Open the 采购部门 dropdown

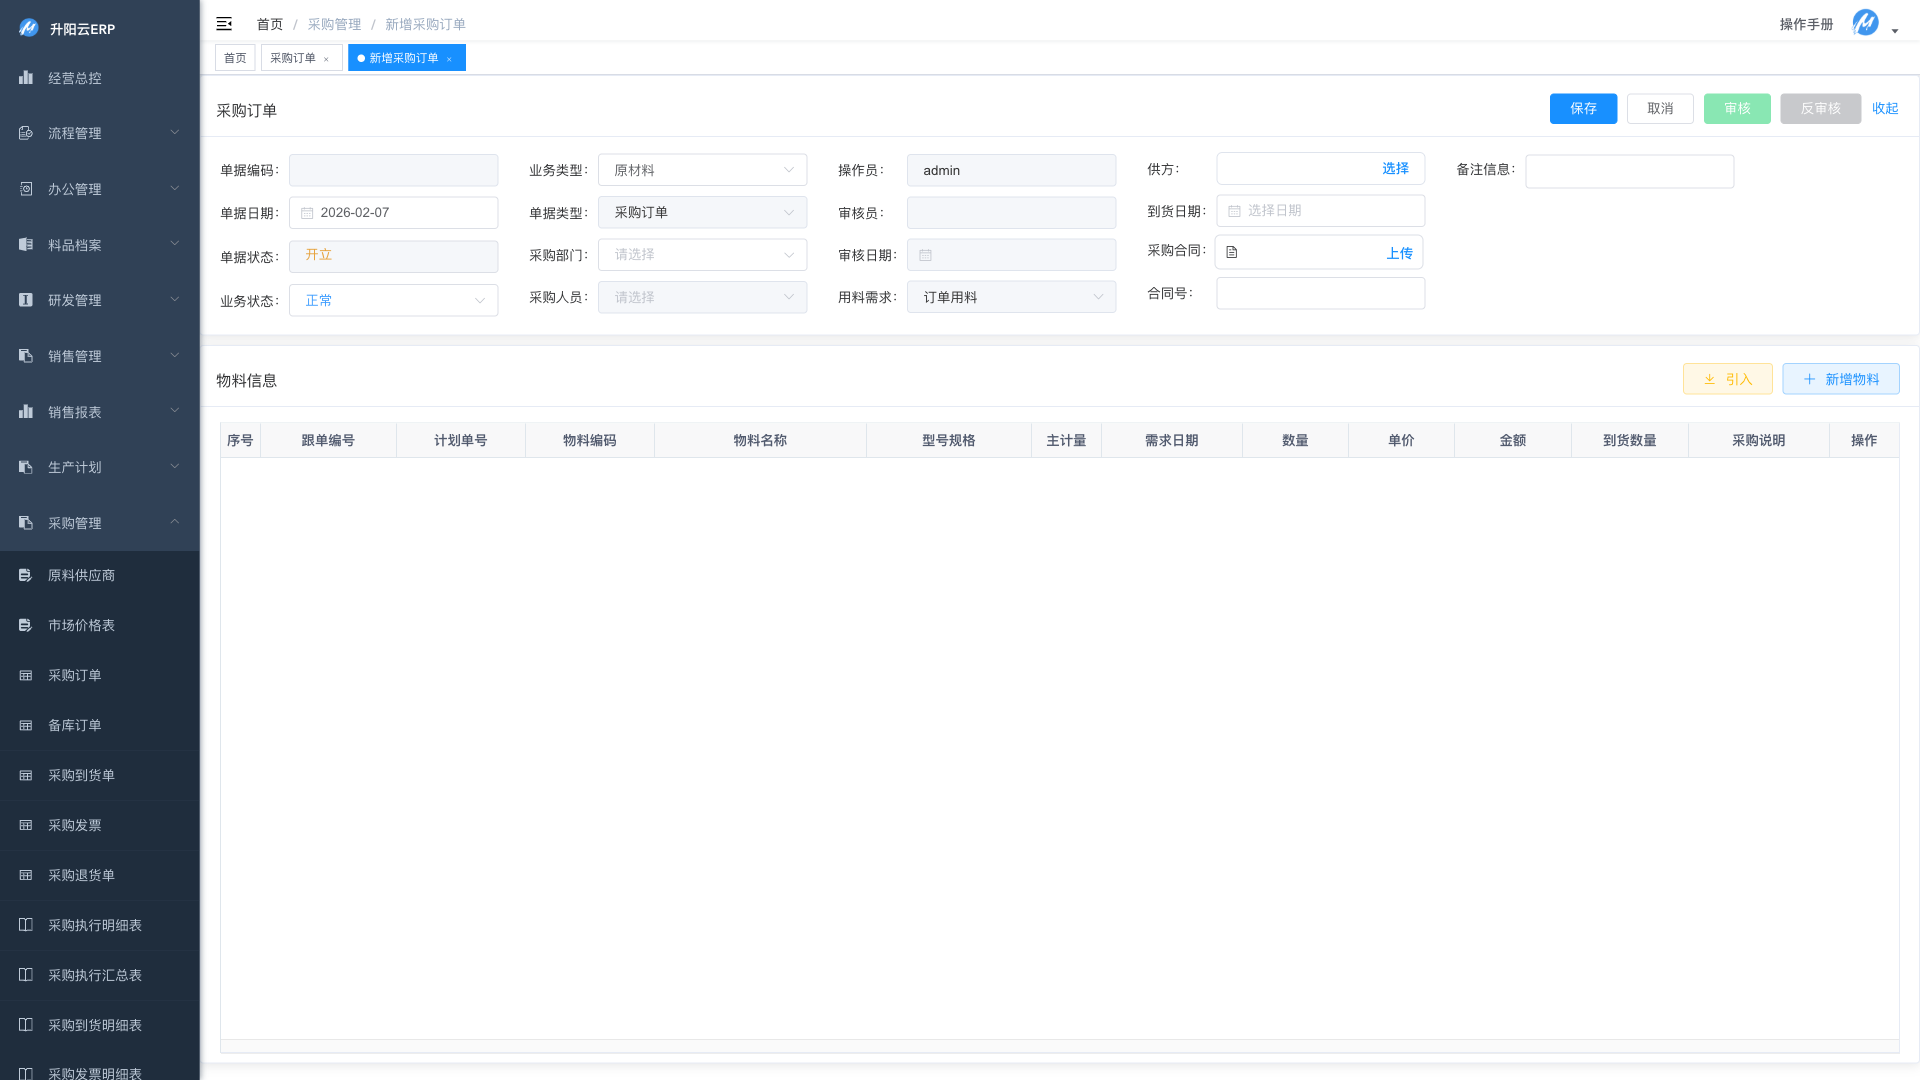[x=702, y=255]
